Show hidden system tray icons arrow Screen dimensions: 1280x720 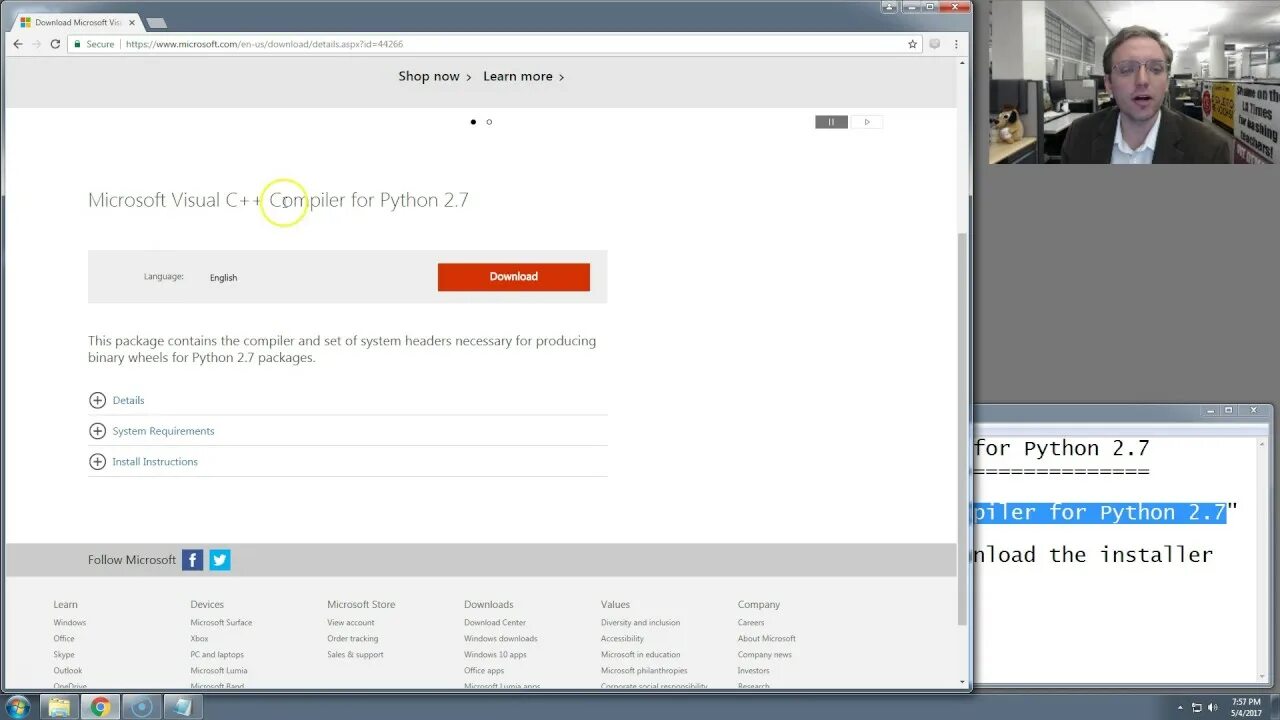1180,707
